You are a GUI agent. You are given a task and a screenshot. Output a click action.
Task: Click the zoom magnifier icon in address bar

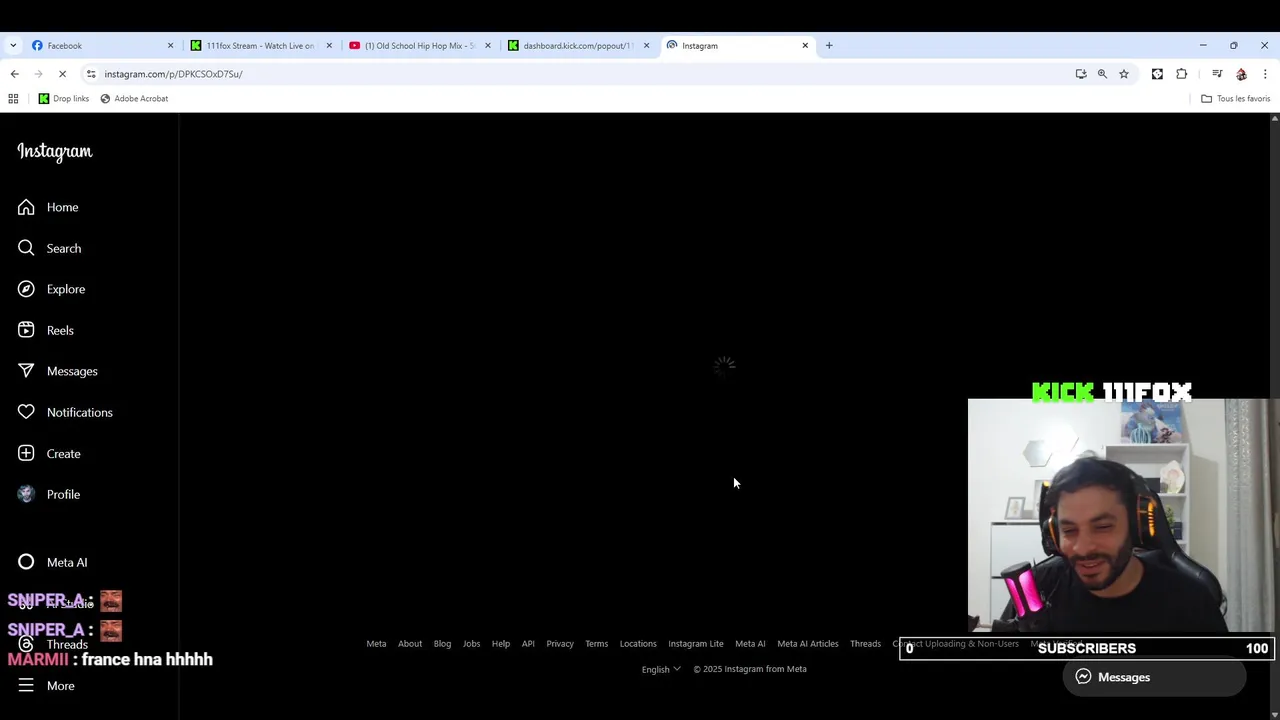click(1102, 74)
